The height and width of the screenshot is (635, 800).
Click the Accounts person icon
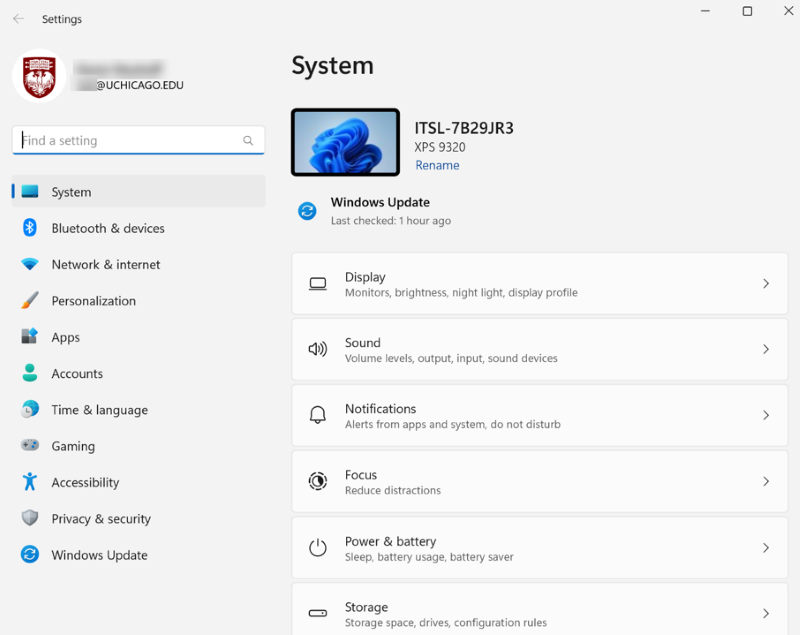click(31, 373)
